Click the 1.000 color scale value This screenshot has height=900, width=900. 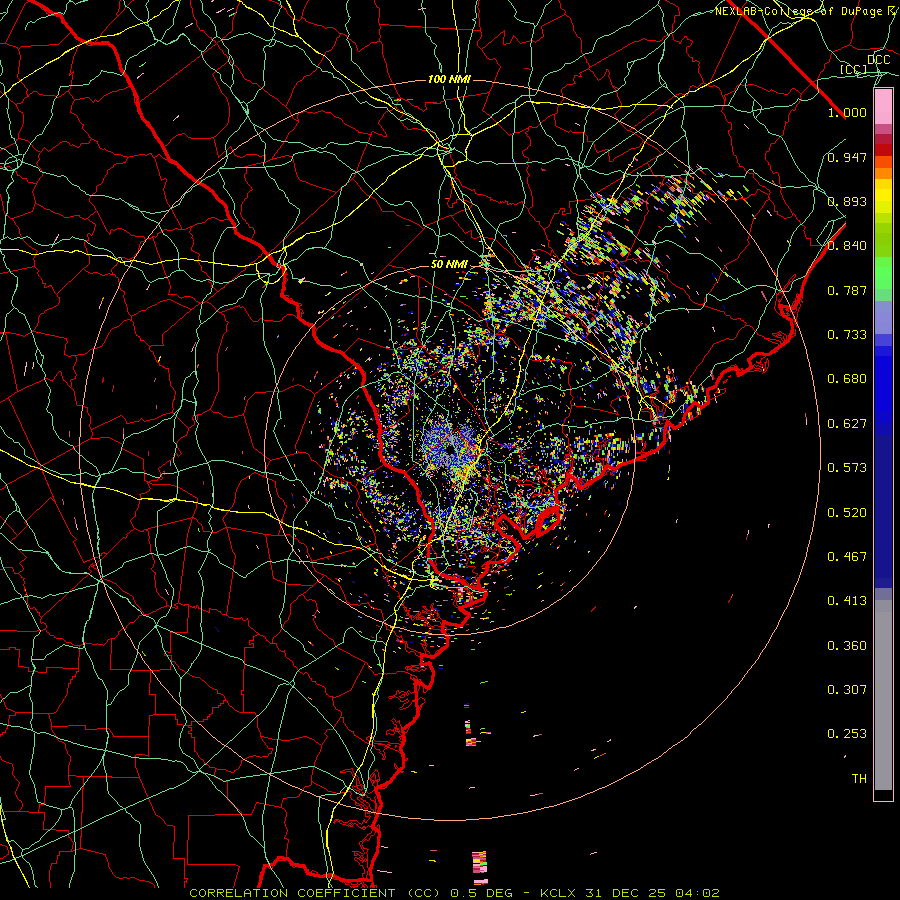pos(847,112)
